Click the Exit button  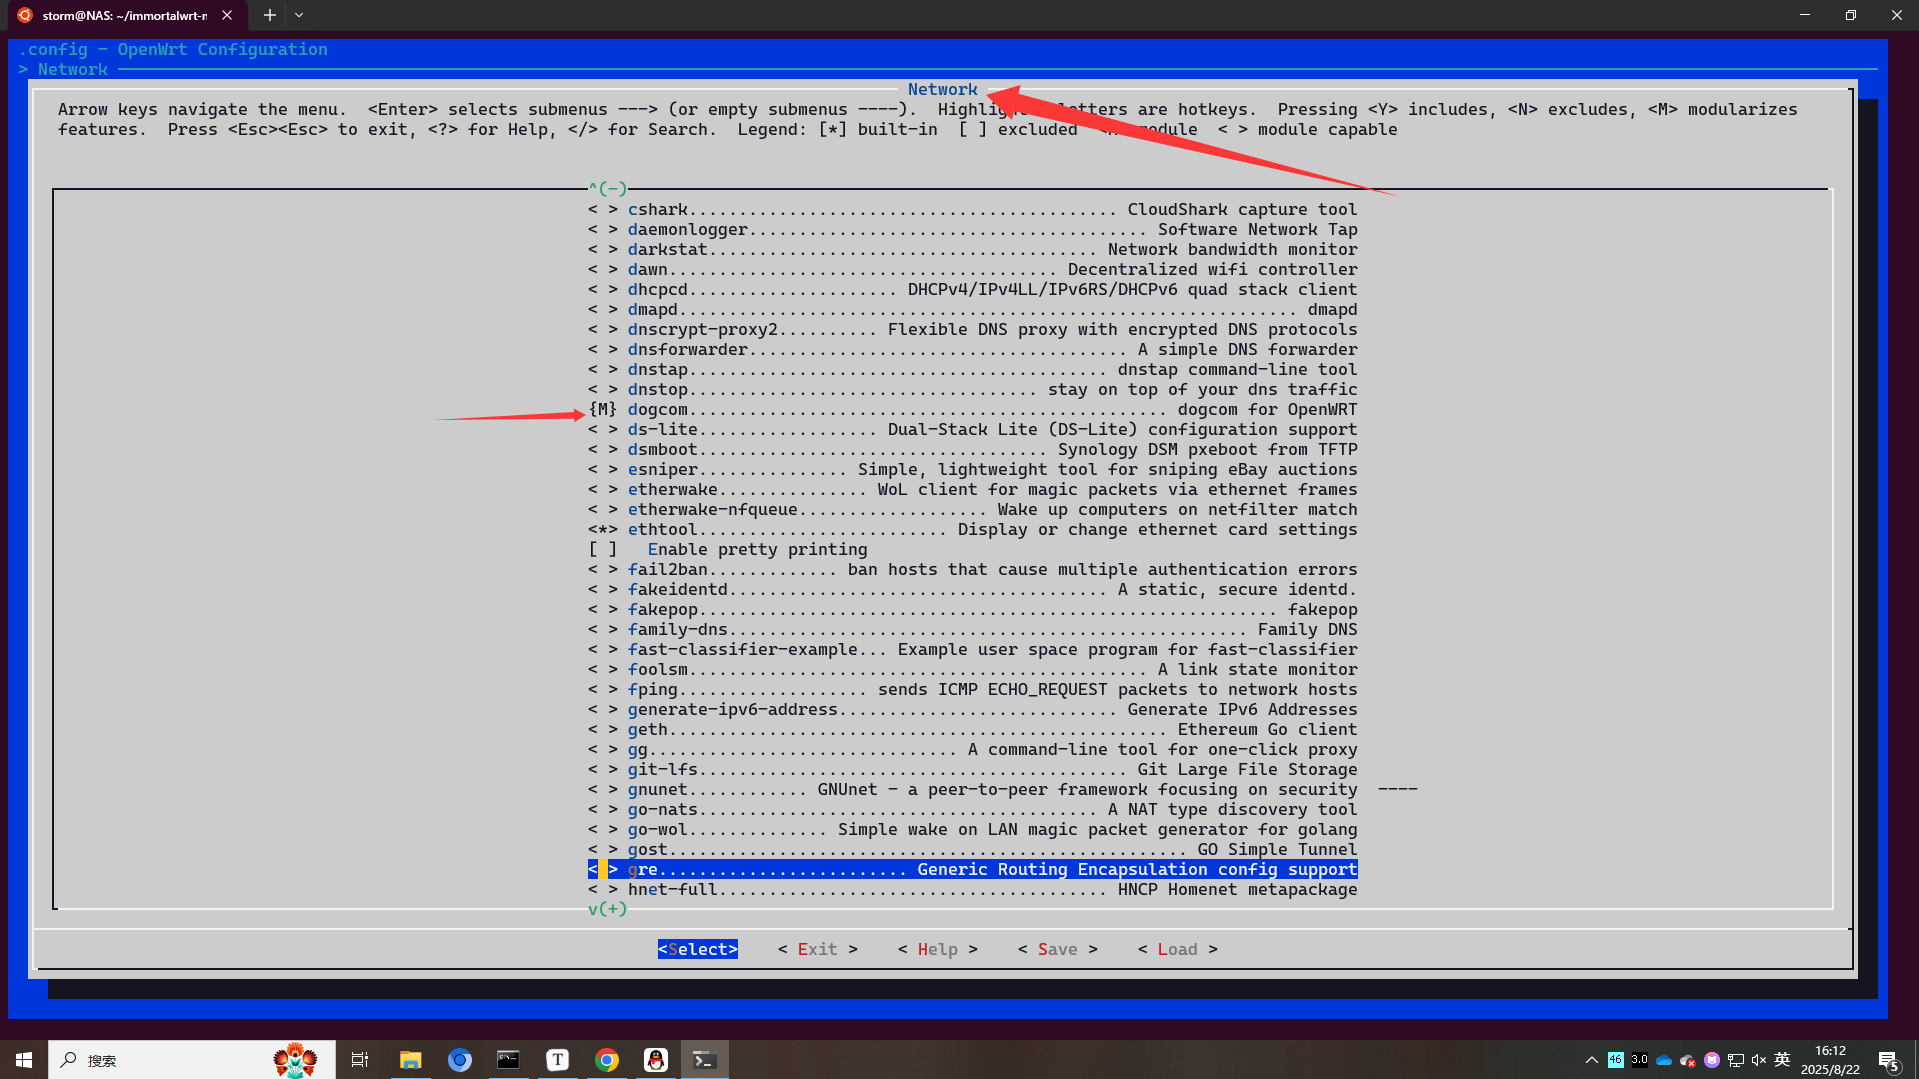[817, 949]
